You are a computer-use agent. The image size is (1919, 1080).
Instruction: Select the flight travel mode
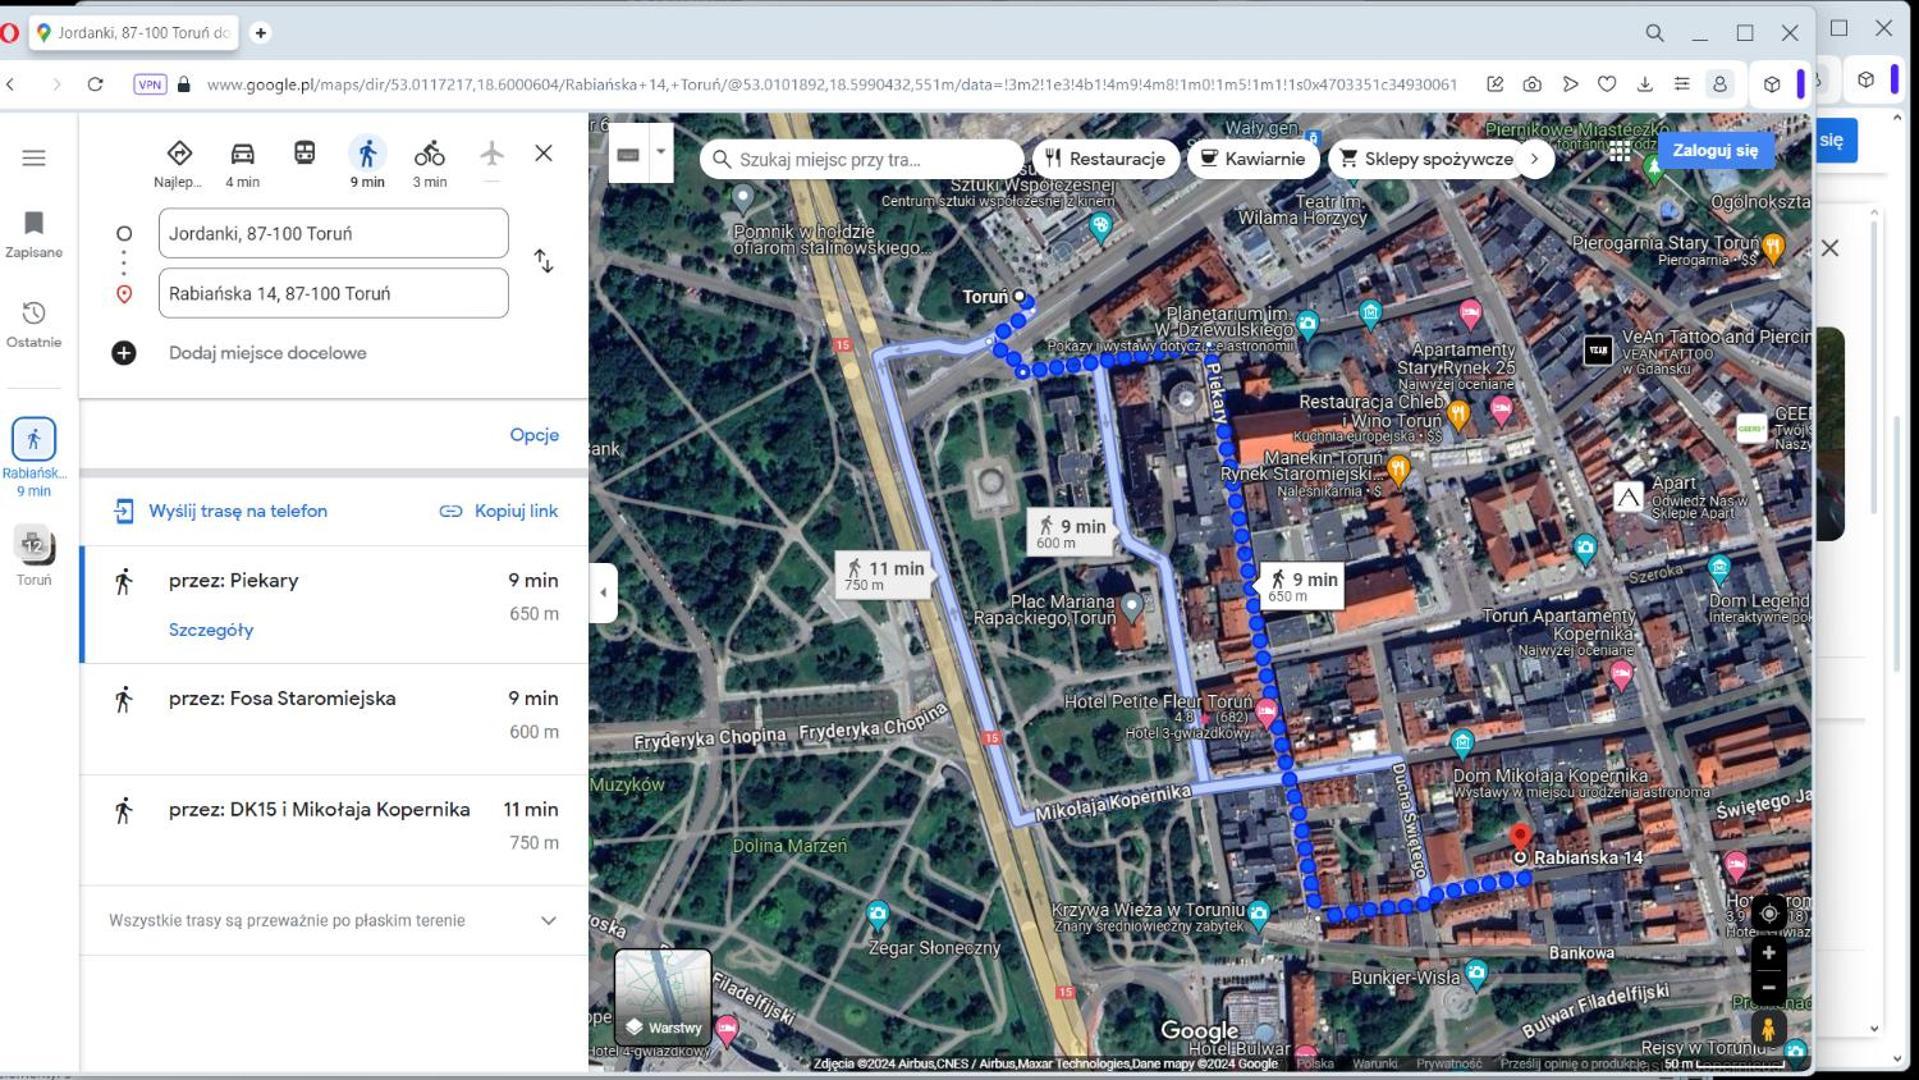coord(491,153)
